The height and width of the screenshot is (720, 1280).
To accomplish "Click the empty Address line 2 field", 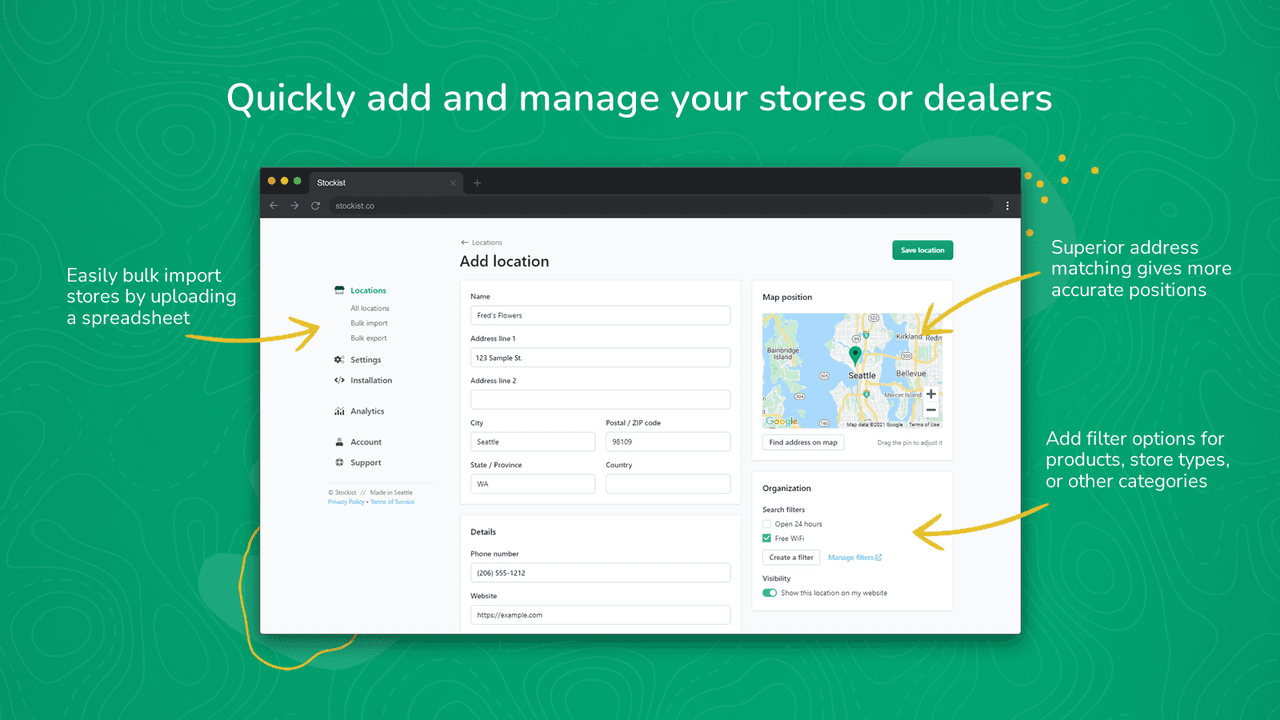I will [x=600, y=399].
